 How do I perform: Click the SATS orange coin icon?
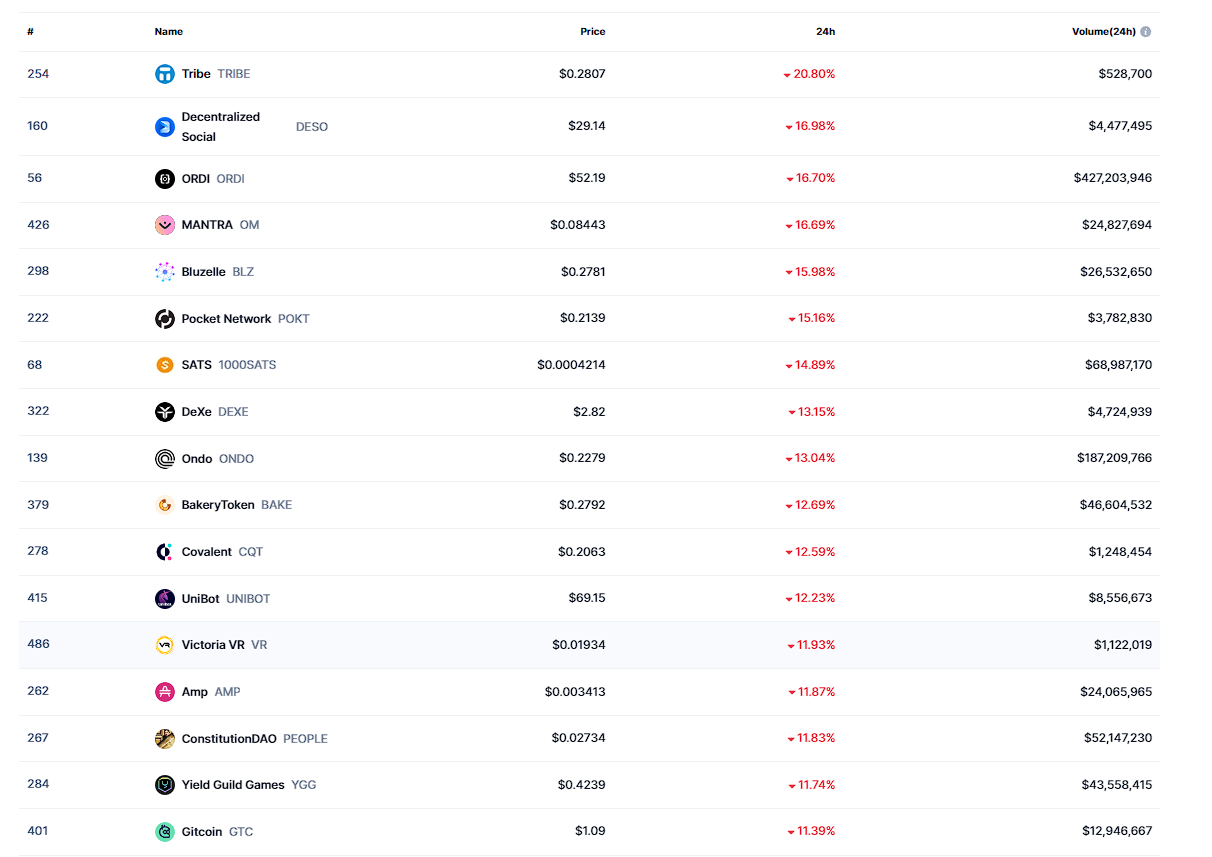click(x=165, y=365)
